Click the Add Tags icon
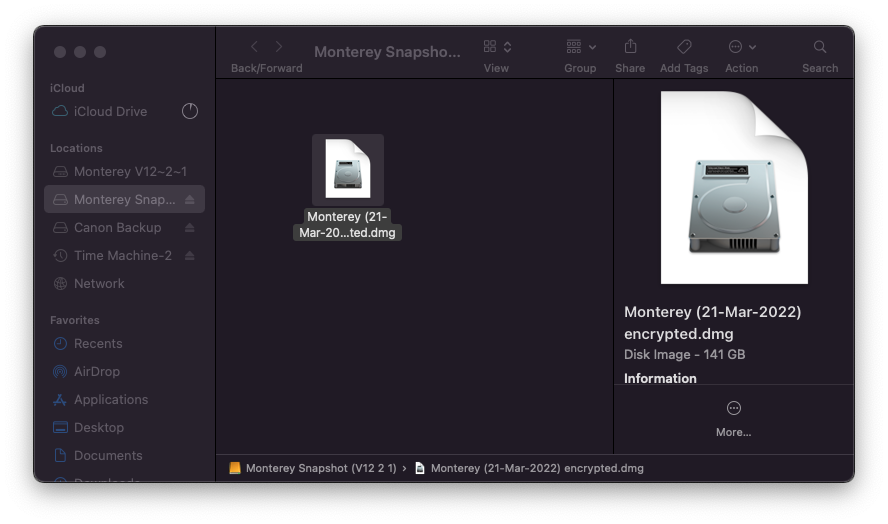888x524 pixels. tap(684, 46)
